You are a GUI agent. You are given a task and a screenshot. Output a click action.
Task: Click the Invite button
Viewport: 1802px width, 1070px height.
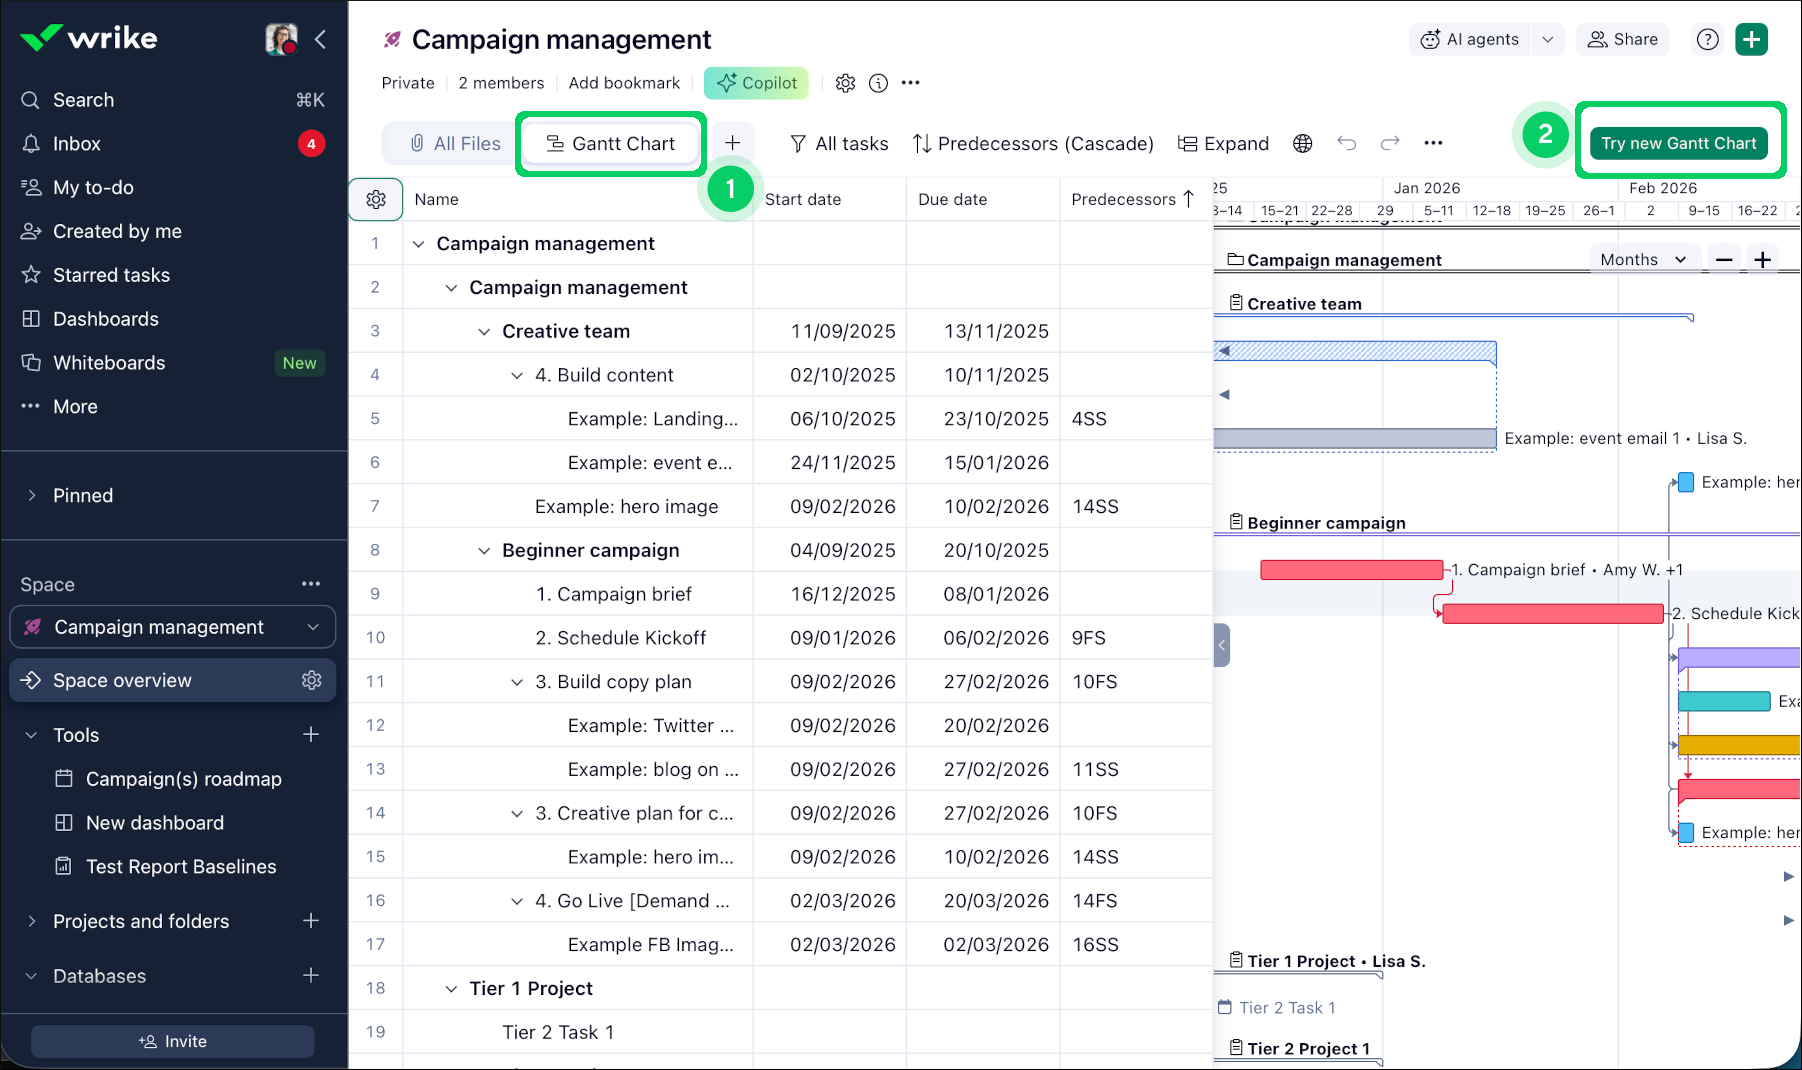172,1041
